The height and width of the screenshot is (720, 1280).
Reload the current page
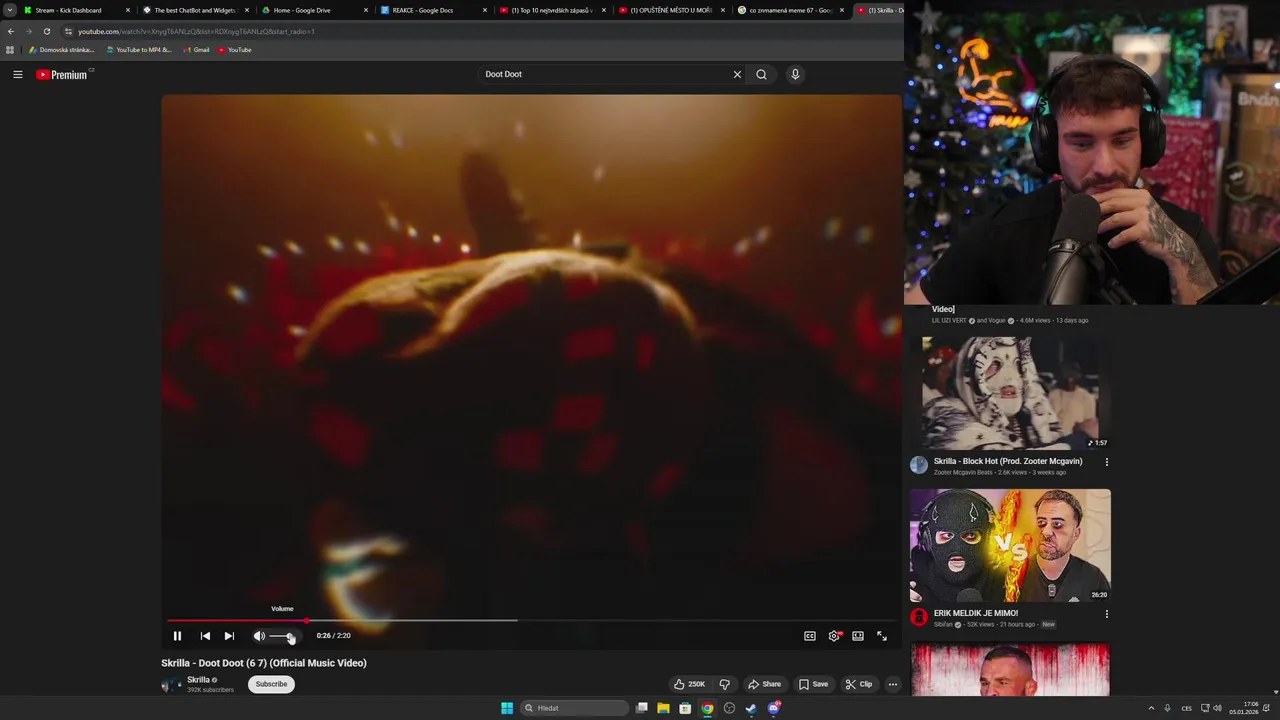click(x=46, y=31)
